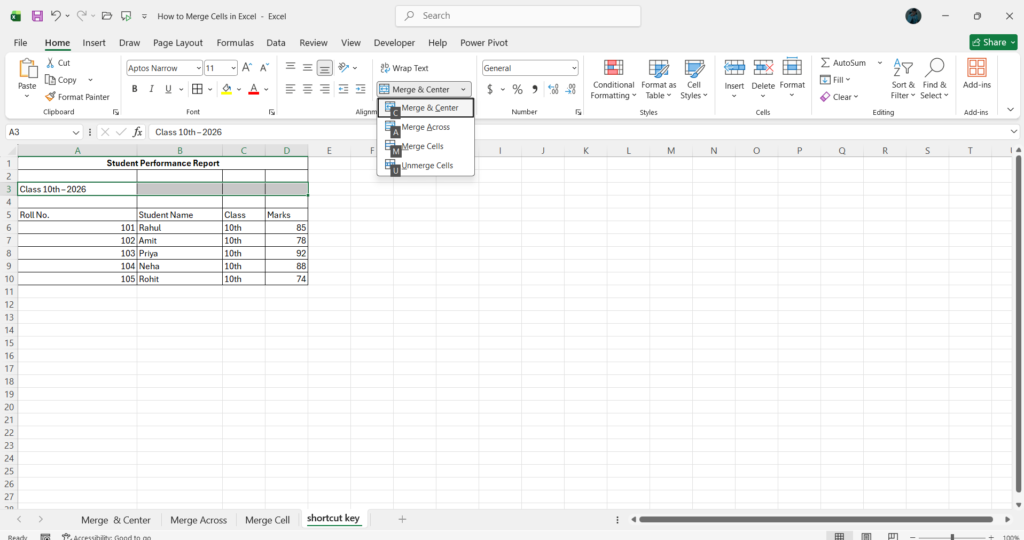Choose Unmerge Cells from dropdown menu
The image size is (1024, 540).
[x=426, y=165]
